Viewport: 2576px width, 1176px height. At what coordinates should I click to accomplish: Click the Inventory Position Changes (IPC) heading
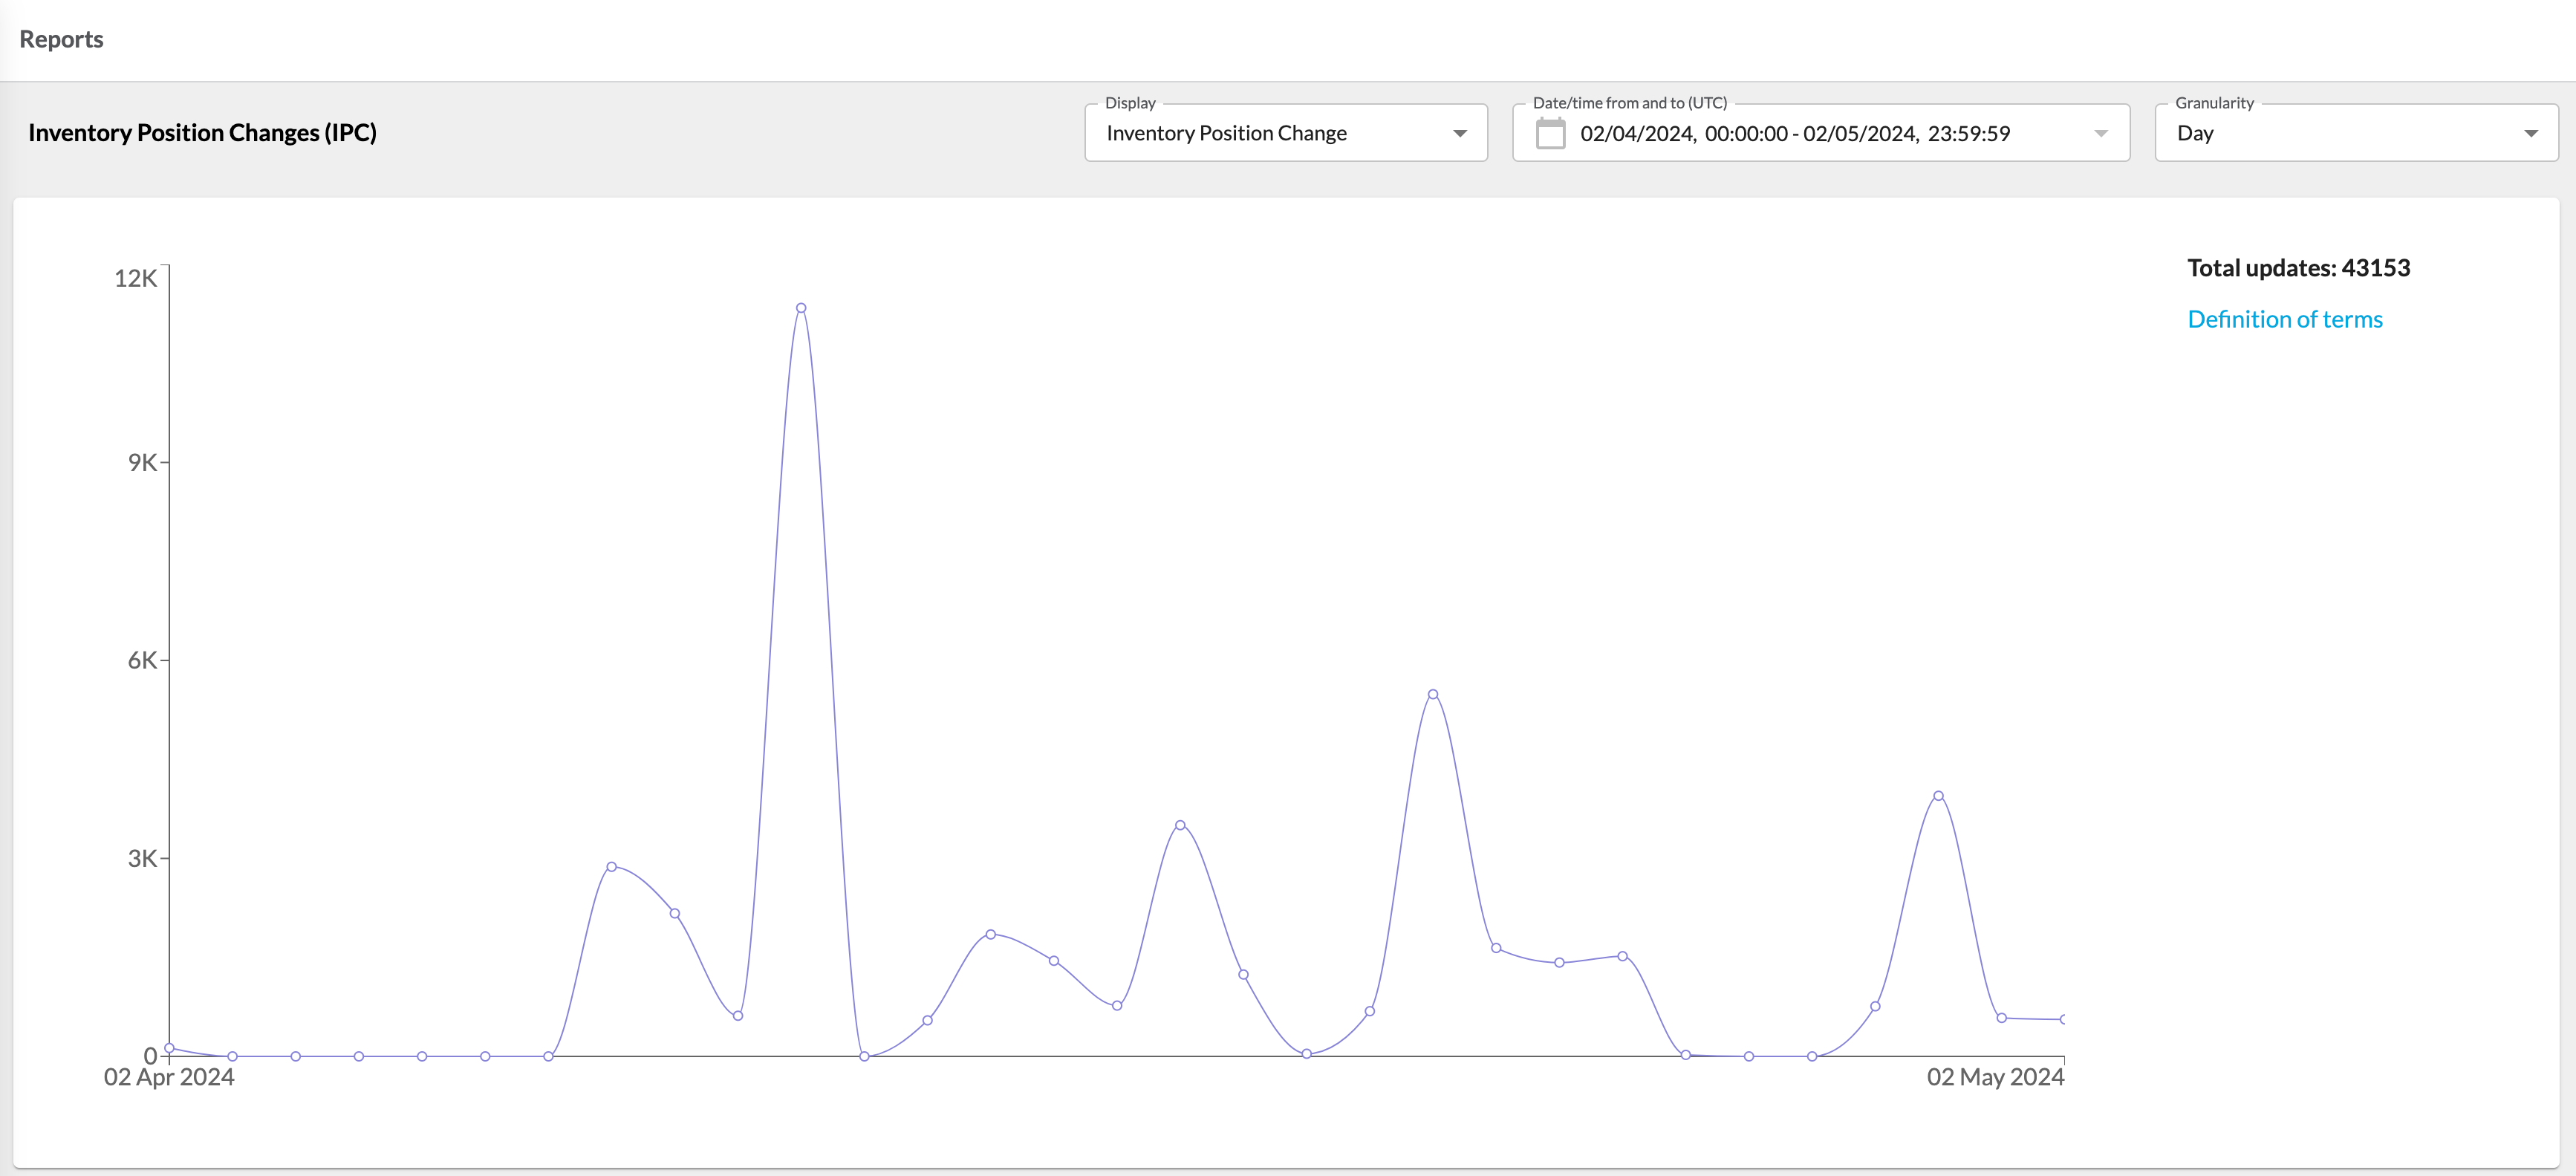pos(202,133)
